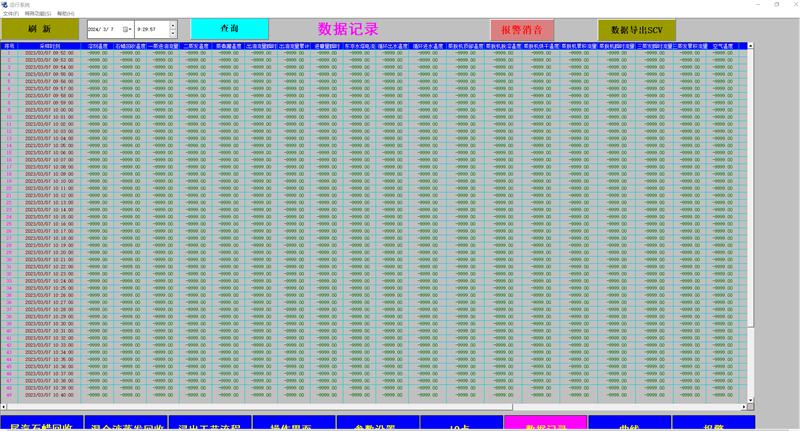This screenshot has width=800, height=431.
Task: Switch to the magenta 数据记录 bottom tab
Action: tap(545, 423)
